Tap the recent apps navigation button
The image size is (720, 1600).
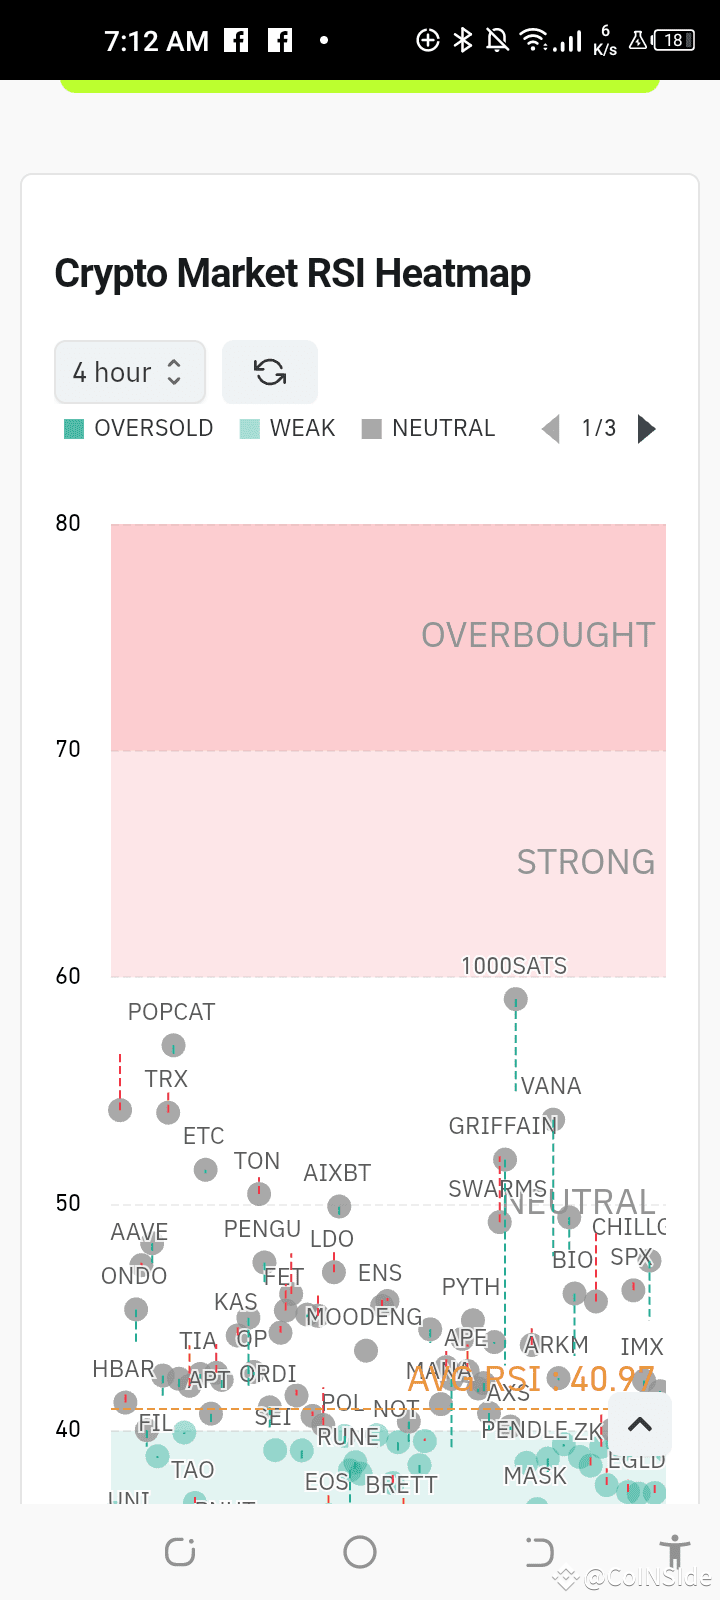[x=179, y=1551]
